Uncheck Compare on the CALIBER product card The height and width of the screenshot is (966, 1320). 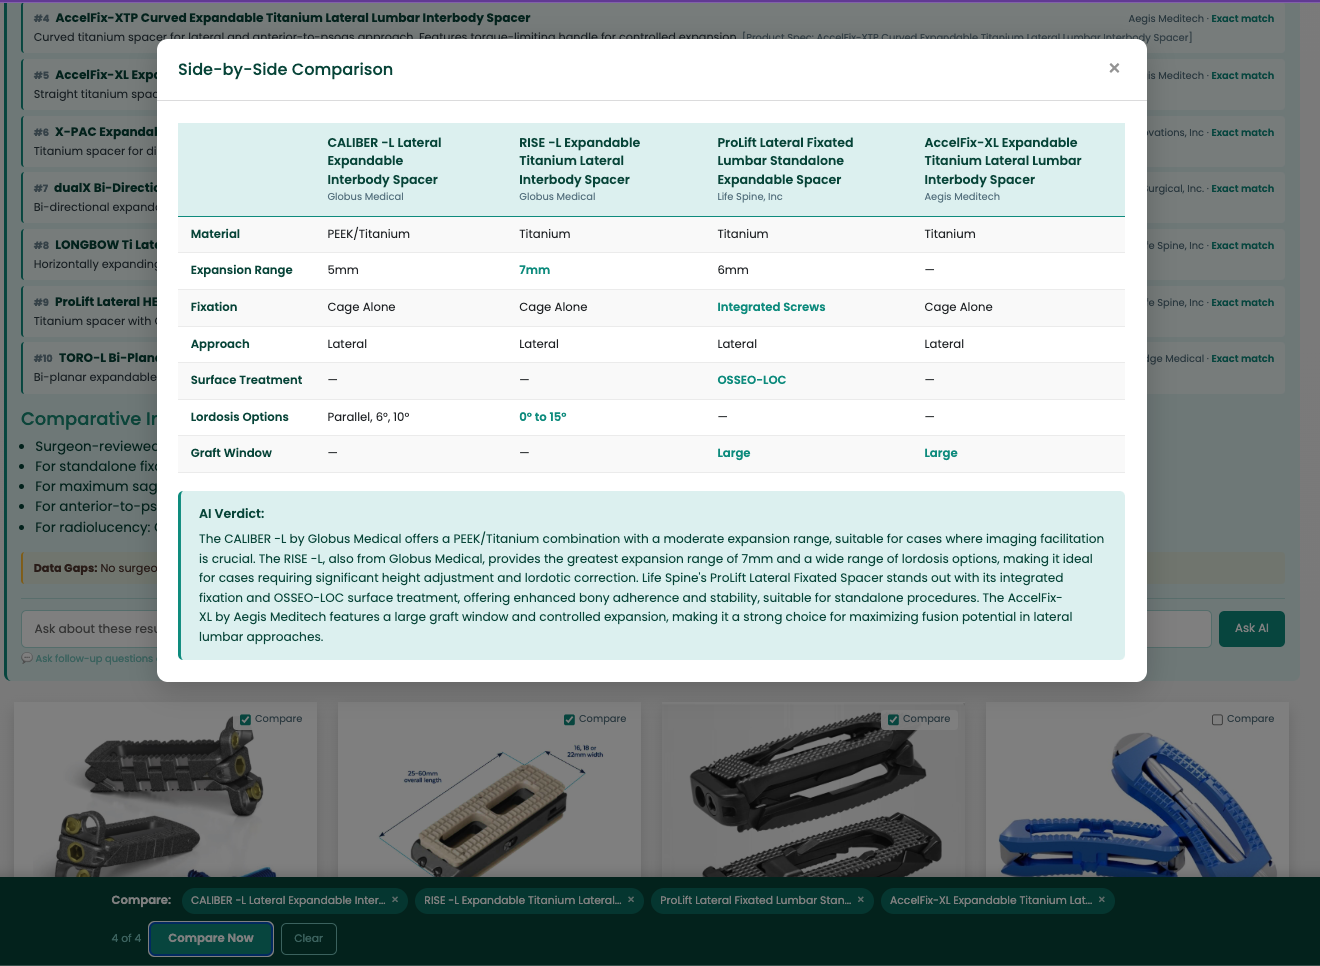(x=245, y=719)
